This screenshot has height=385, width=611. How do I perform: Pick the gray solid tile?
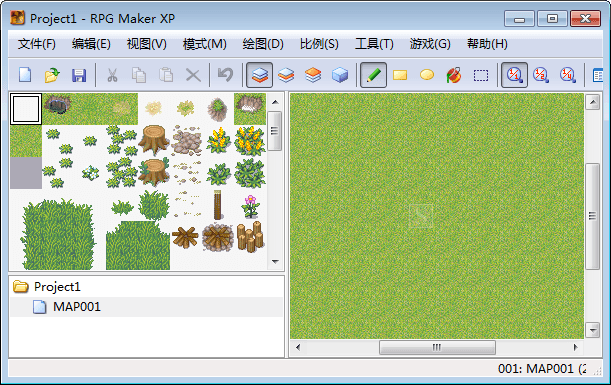26,173
